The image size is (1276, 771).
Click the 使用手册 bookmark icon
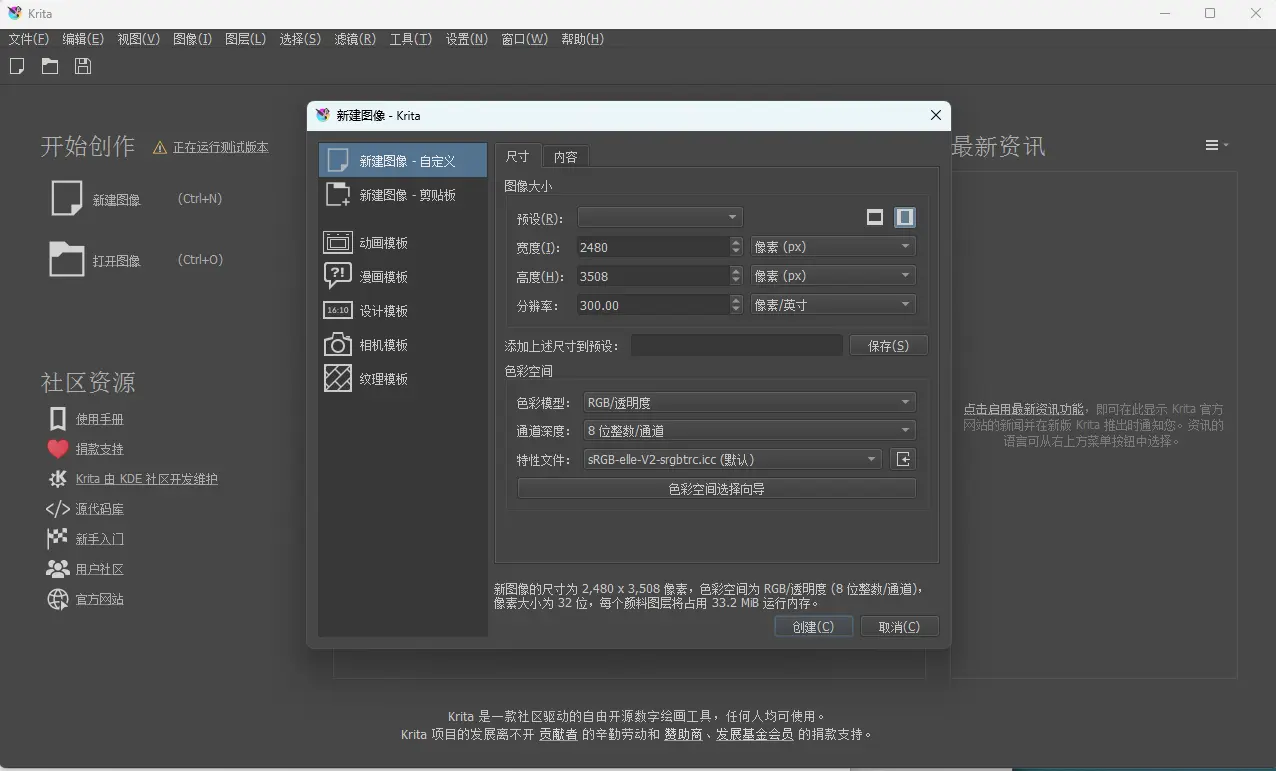click(x=58, y=418)
